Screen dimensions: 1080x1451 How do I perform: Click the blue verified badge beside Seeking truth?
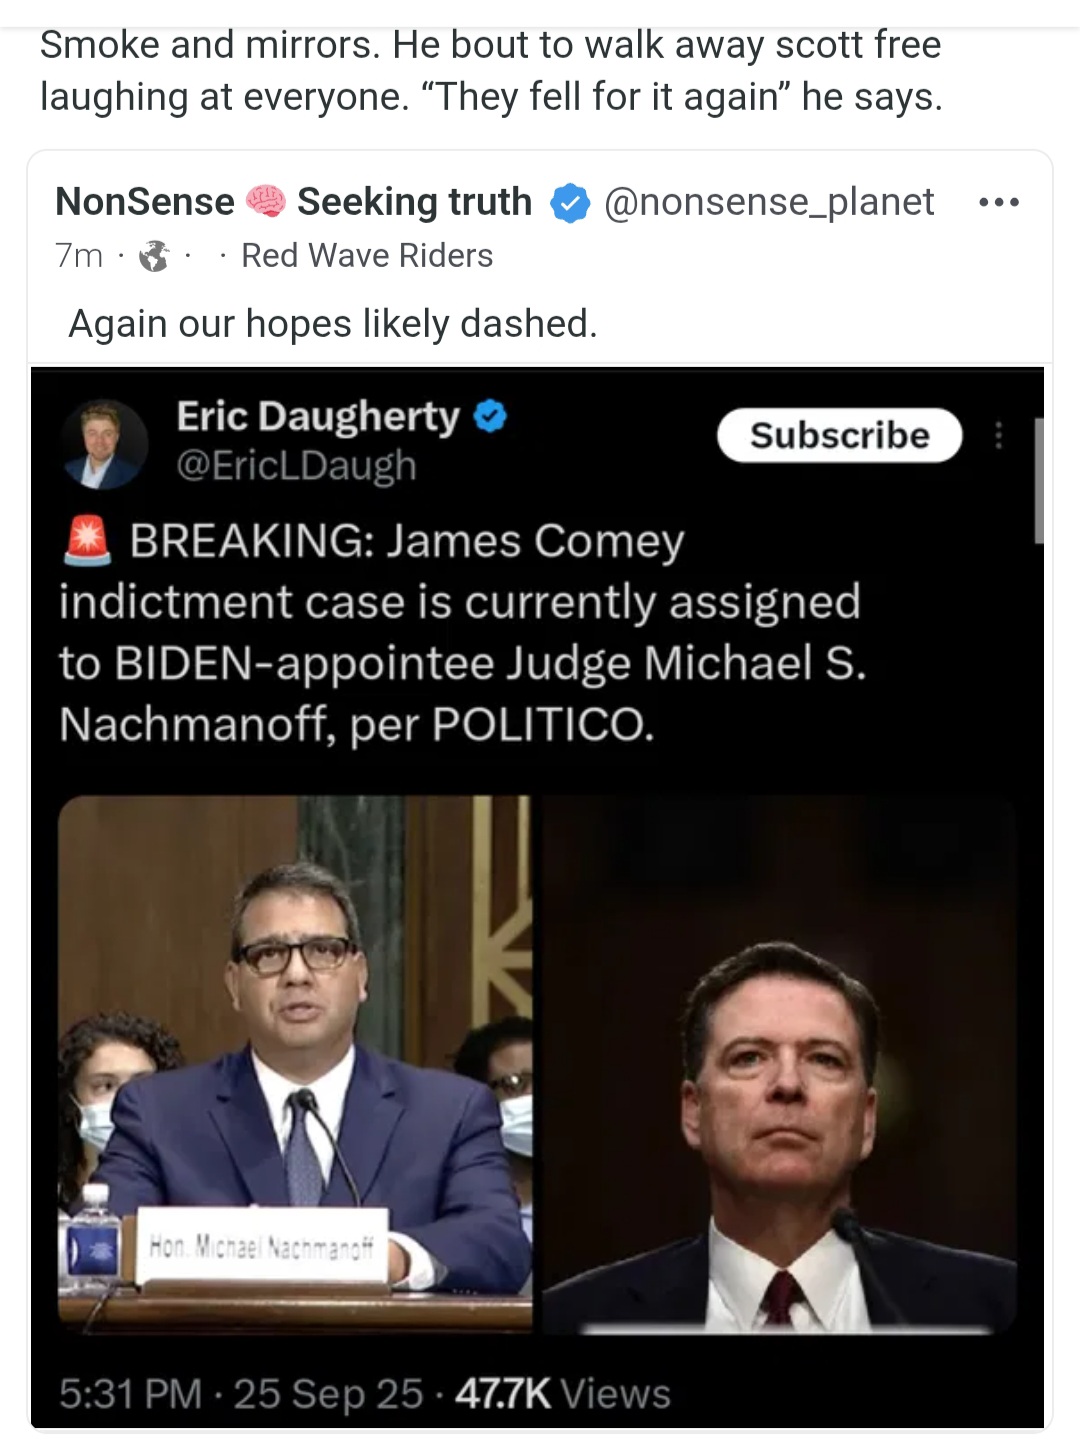click(x=569, y=203)
